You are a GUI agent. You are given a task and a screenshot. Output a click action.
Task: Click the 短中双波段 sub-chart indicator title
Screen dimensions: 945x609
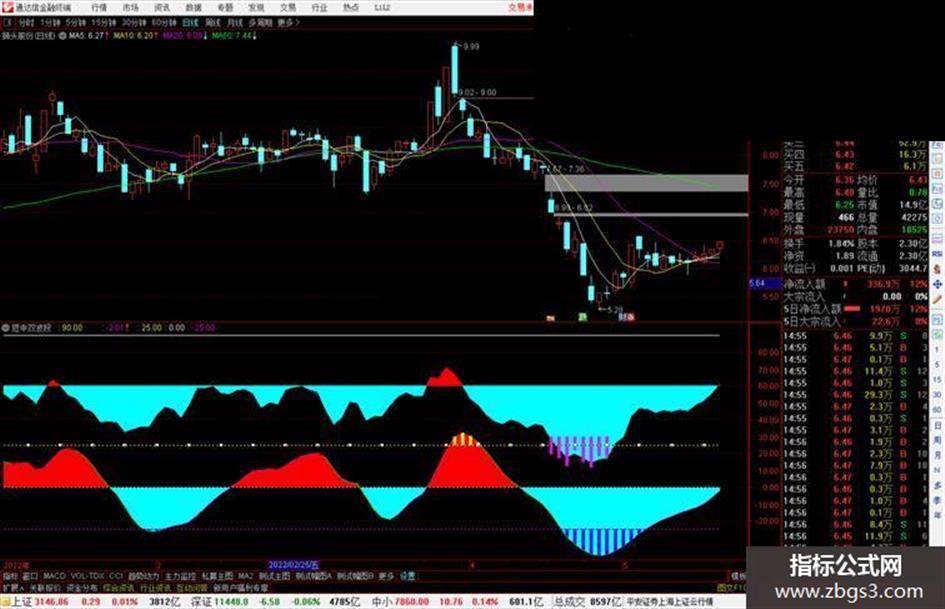pyautogui.click(x=31, y=328)
